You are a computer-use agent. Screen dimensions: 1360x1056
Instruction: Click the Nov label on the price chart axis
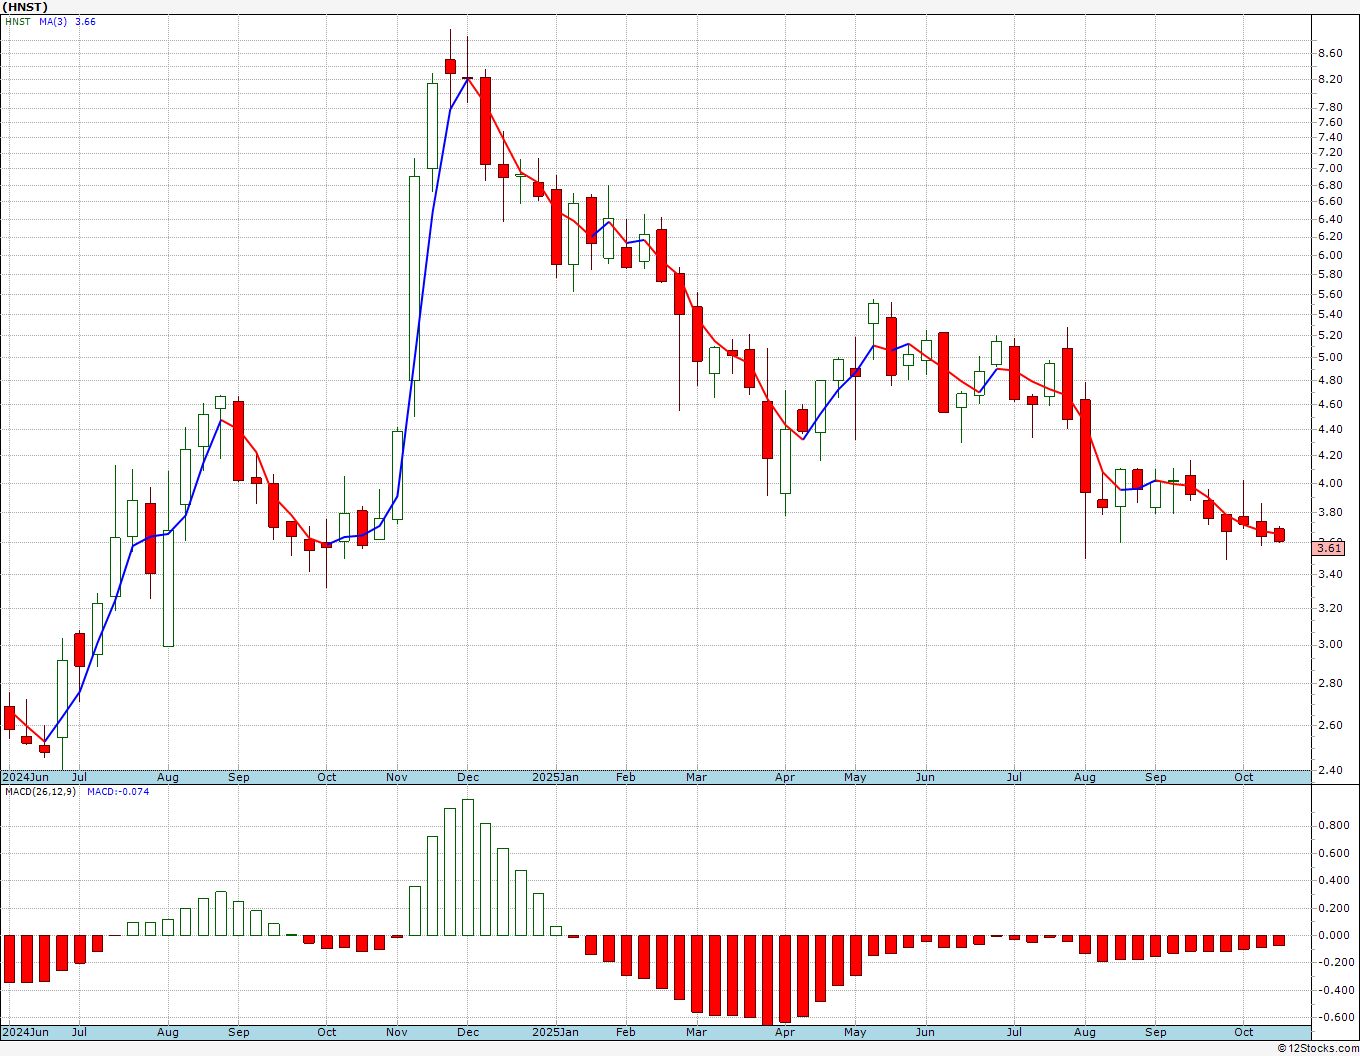coord(397,777)
